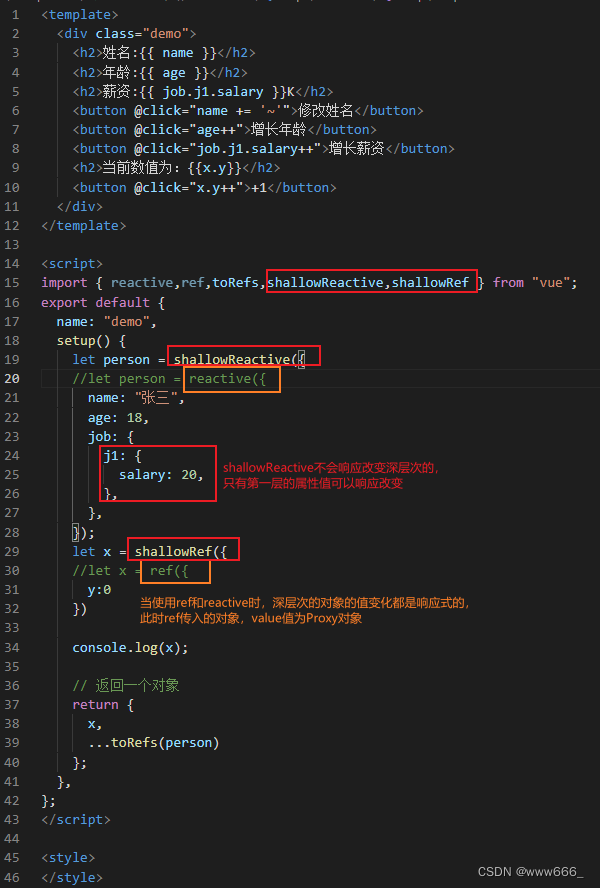
Task: Click the opening <template> tag on line 1
Action: point(80,14)
